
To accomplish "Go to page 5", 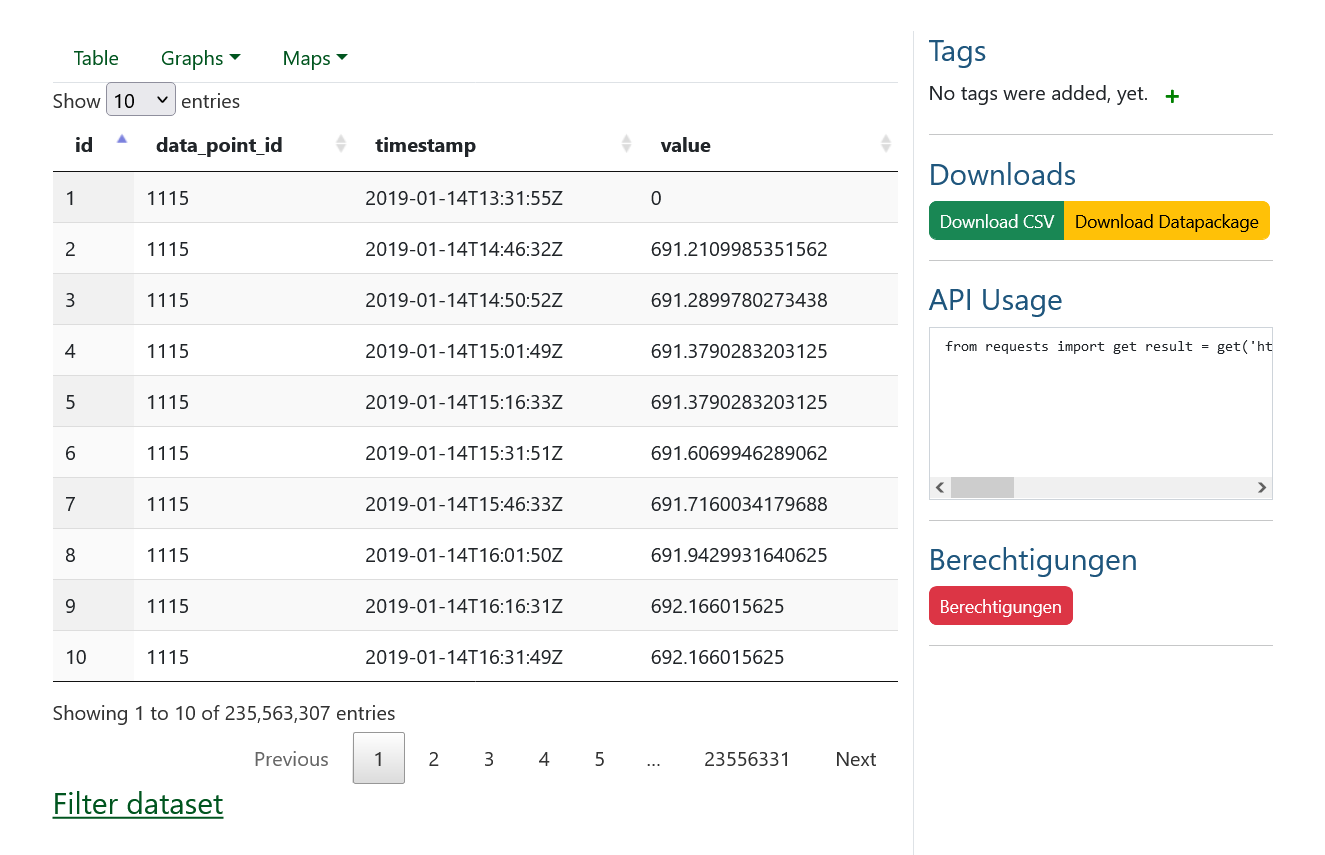I will [599, 759].
